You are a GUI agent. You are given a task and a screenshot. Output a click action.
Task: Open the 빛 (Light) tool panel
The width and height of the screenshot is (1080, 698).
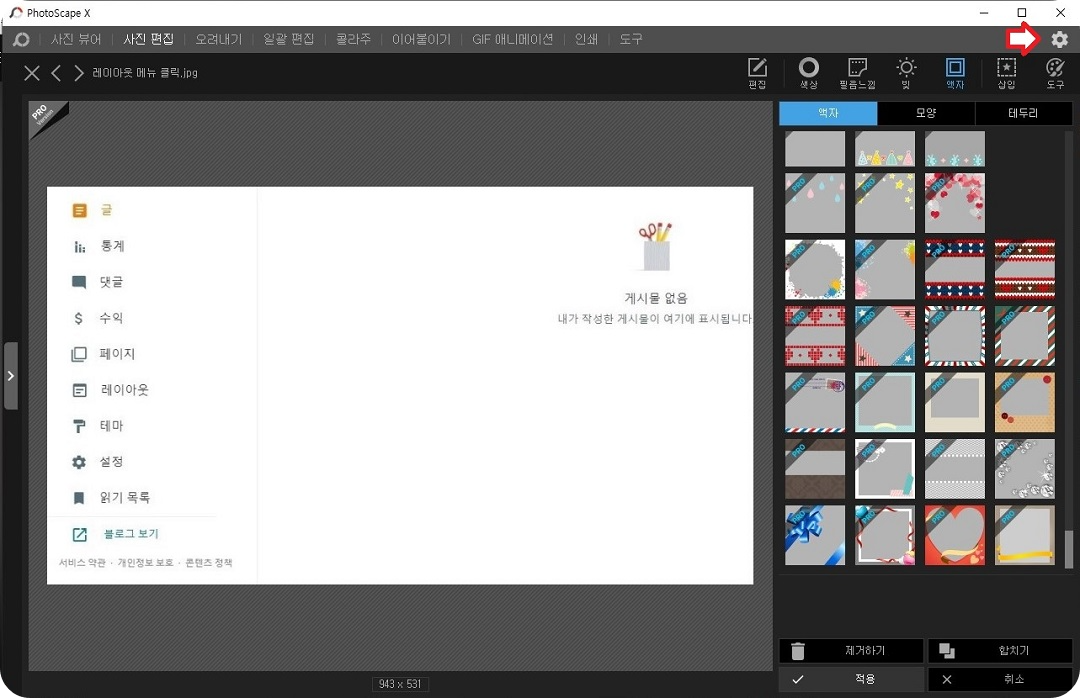[x=906, y=73]
